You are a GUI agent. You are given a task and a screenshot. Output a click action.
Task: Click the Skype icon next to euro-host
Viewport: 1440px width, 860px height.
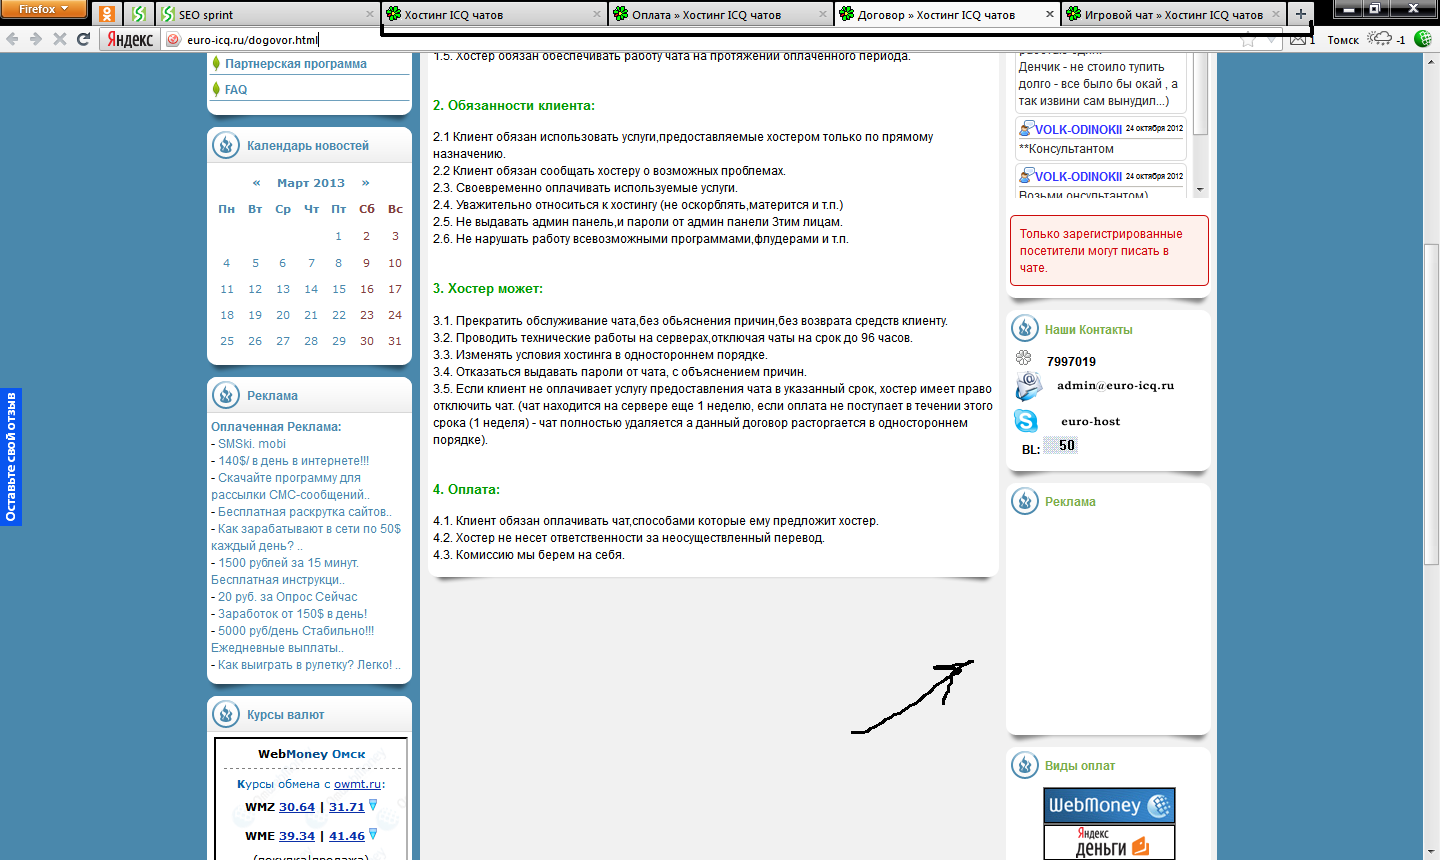pyautogui.click(x=1026, y=421)
